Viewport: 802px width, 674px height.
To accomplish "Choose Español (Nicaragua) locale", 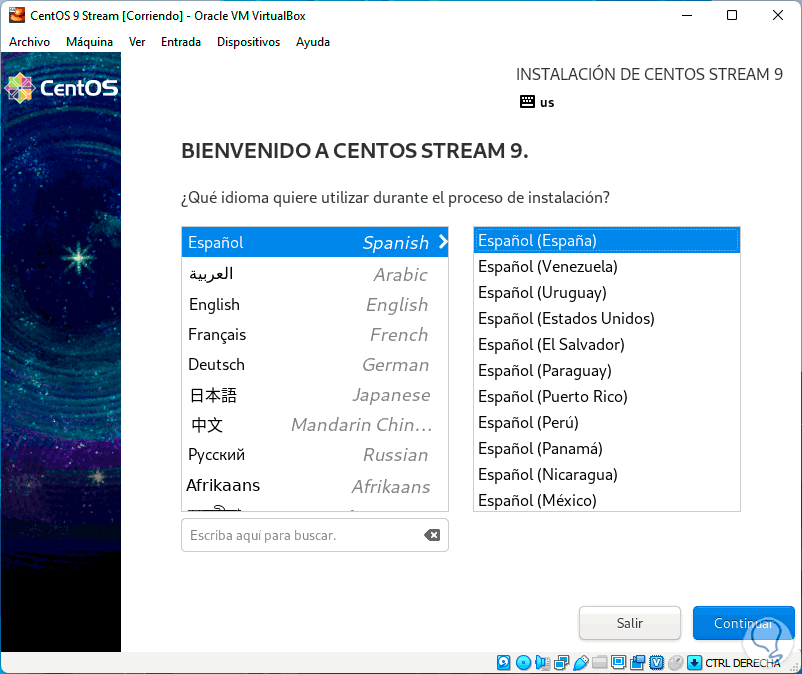I will pos(607,475).
